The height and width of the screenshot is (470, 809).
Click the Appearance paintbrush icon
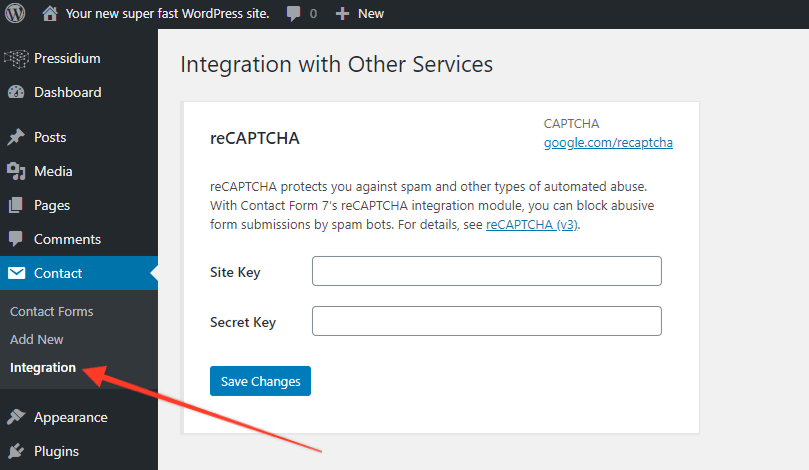pyautogui.click(x=16, y=417)
